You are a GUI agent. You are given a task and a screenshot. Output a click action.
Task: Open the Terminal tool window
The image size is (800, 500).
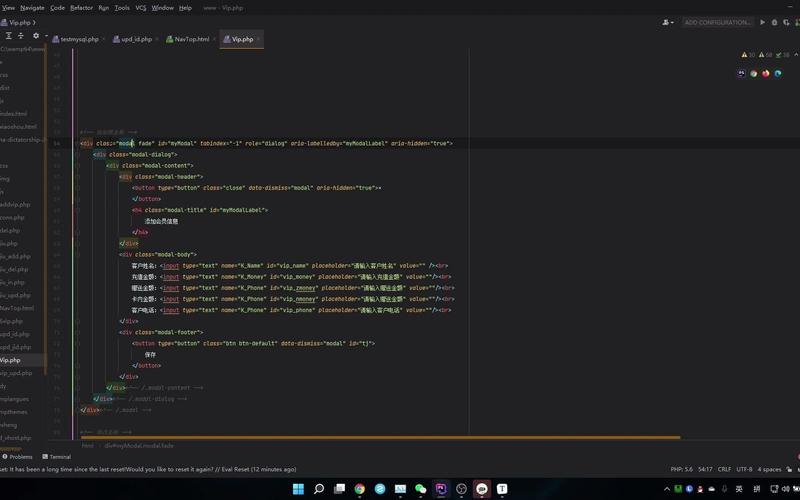[x=57, y=457]
